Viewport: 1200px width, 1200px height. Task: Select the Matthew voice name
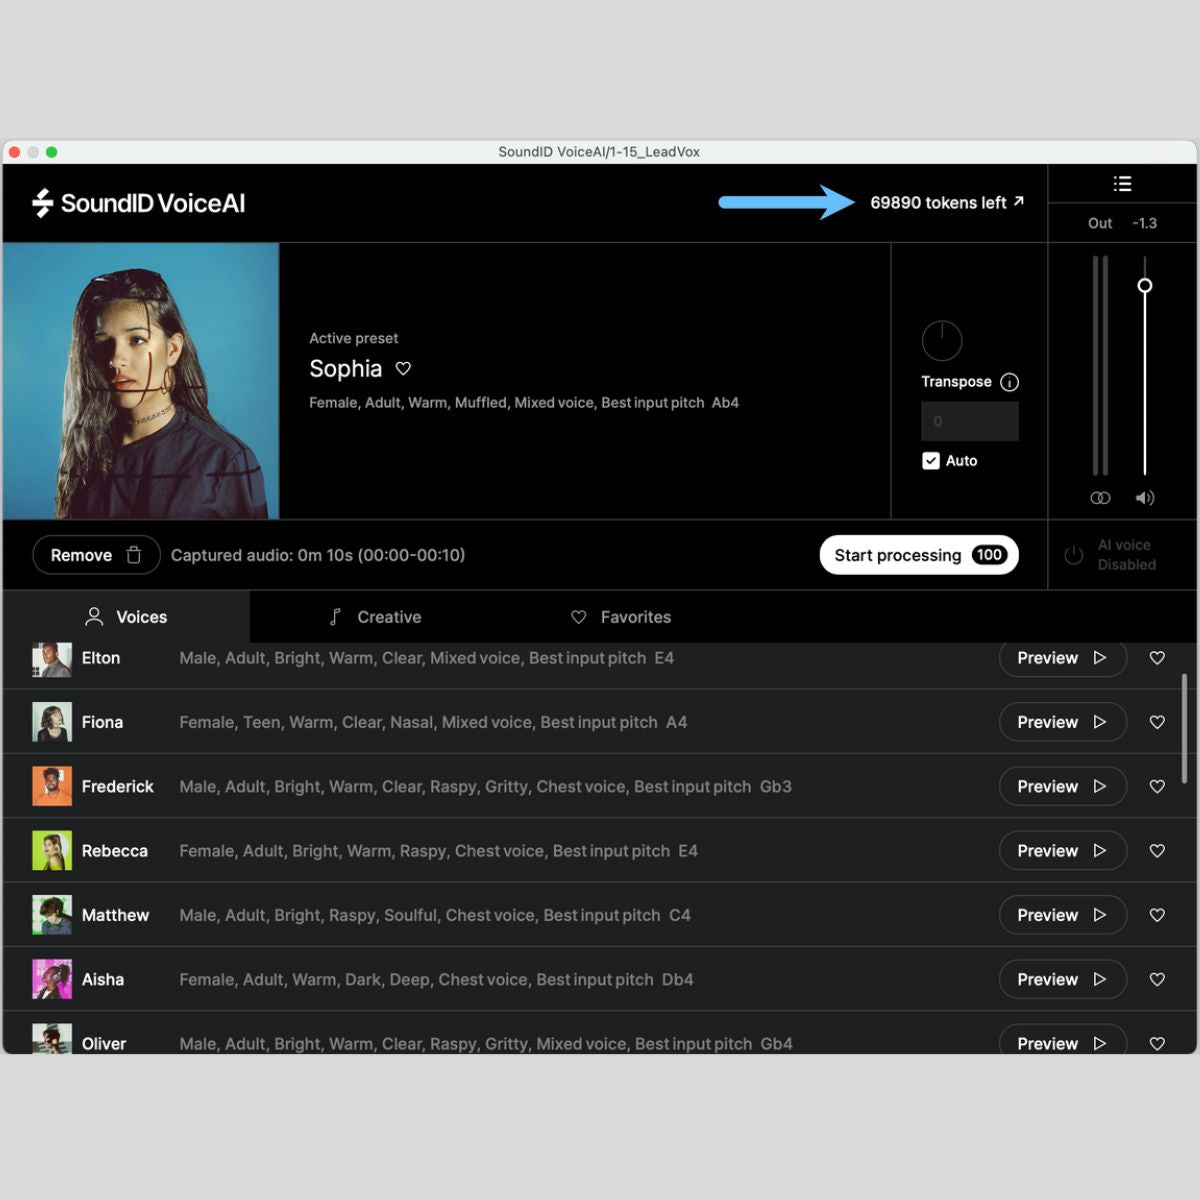coord(115,915)
